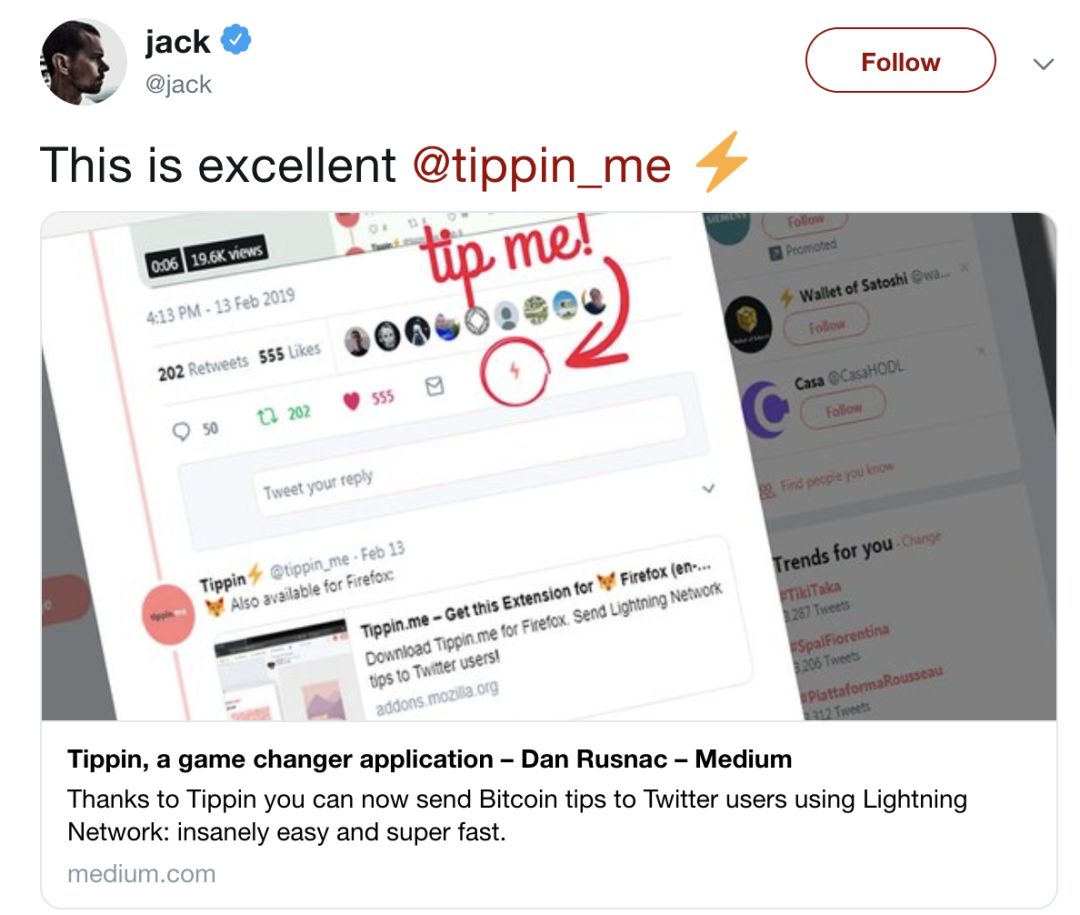This screenshot has height=915, width=1080.
Task: Follow the Casa @CasaHODL account
Action: pos(843,408)
